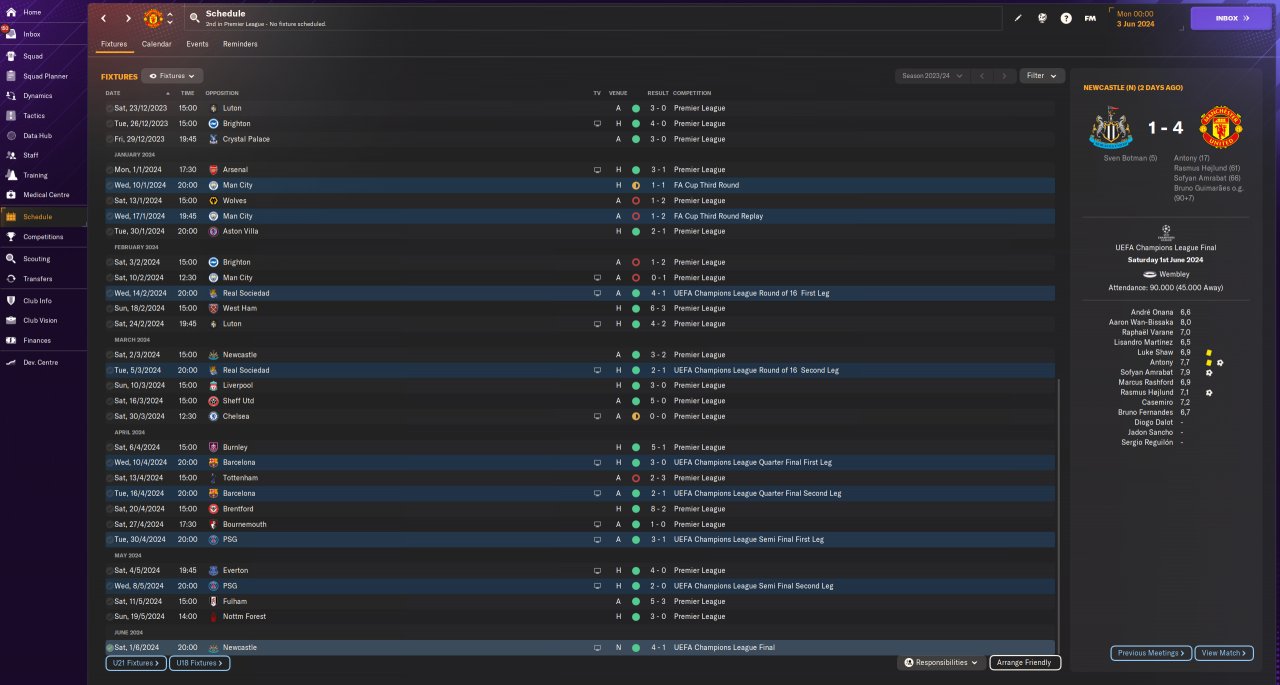The height and width of the screenshot is (685, 1280).
Task: Toggle row marker for Sat, 1/6/2024 Newcastle
Action: click(110, 648)
